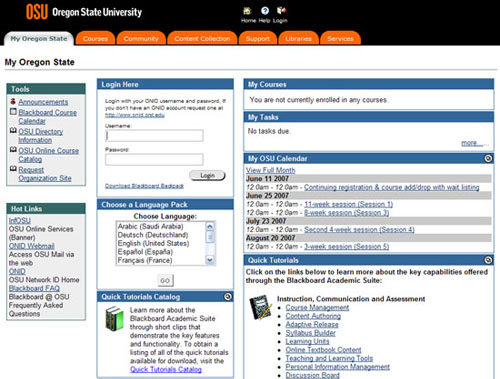Open OSU Online Course Catalog link
This screenshot has height=379, width=500.
point(49,155)
